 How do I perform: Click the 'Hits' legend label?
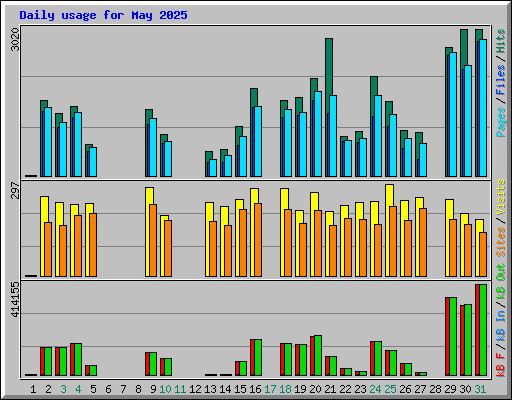pyautogui.click(x=500, y=41)
